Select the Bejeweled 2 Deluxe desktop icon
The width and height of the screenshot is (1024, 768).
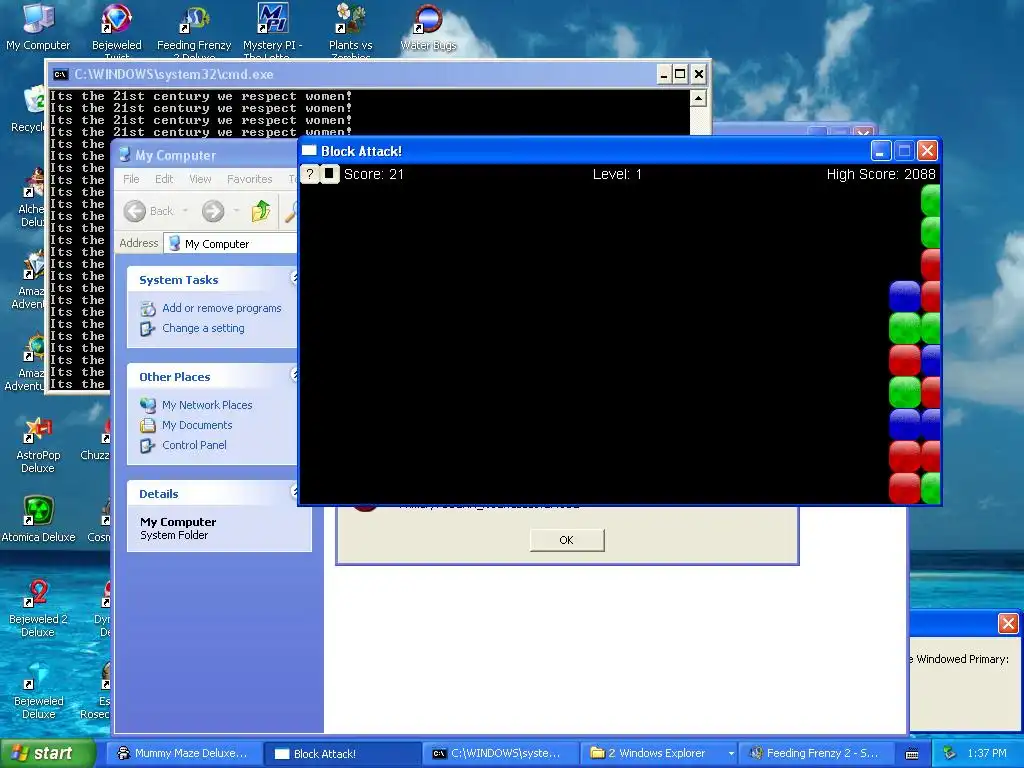(x=38, y=609)
